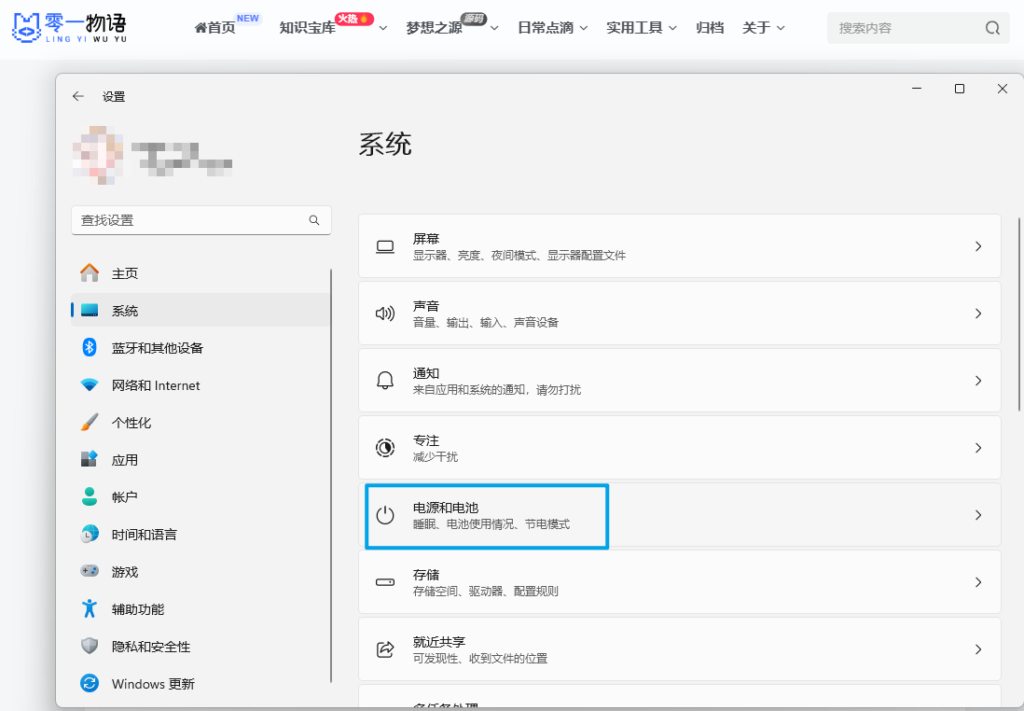Expand the 实用工具 navigation dropdown
The width and height of the screenshot is (1024, 711).
pyautogui.click(x=641, y=28)
